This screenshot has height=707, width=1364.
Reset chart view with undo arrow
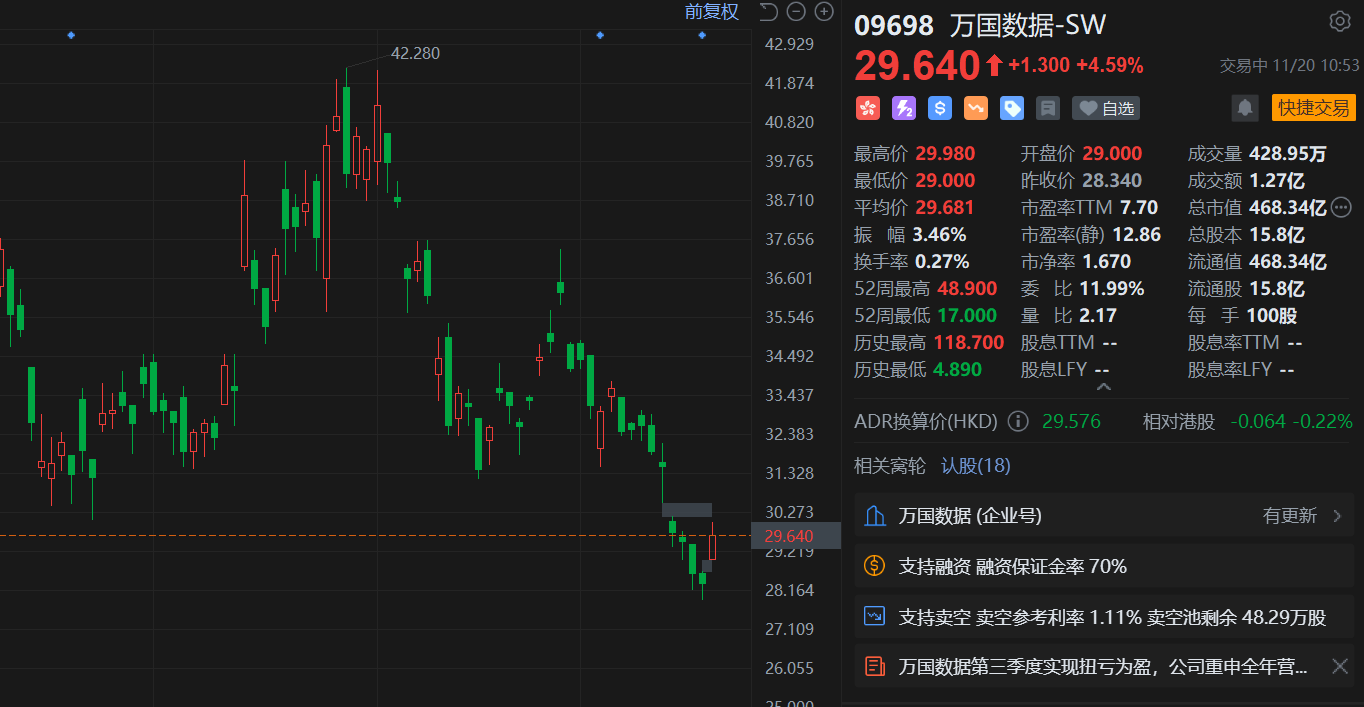click(768, 12)
